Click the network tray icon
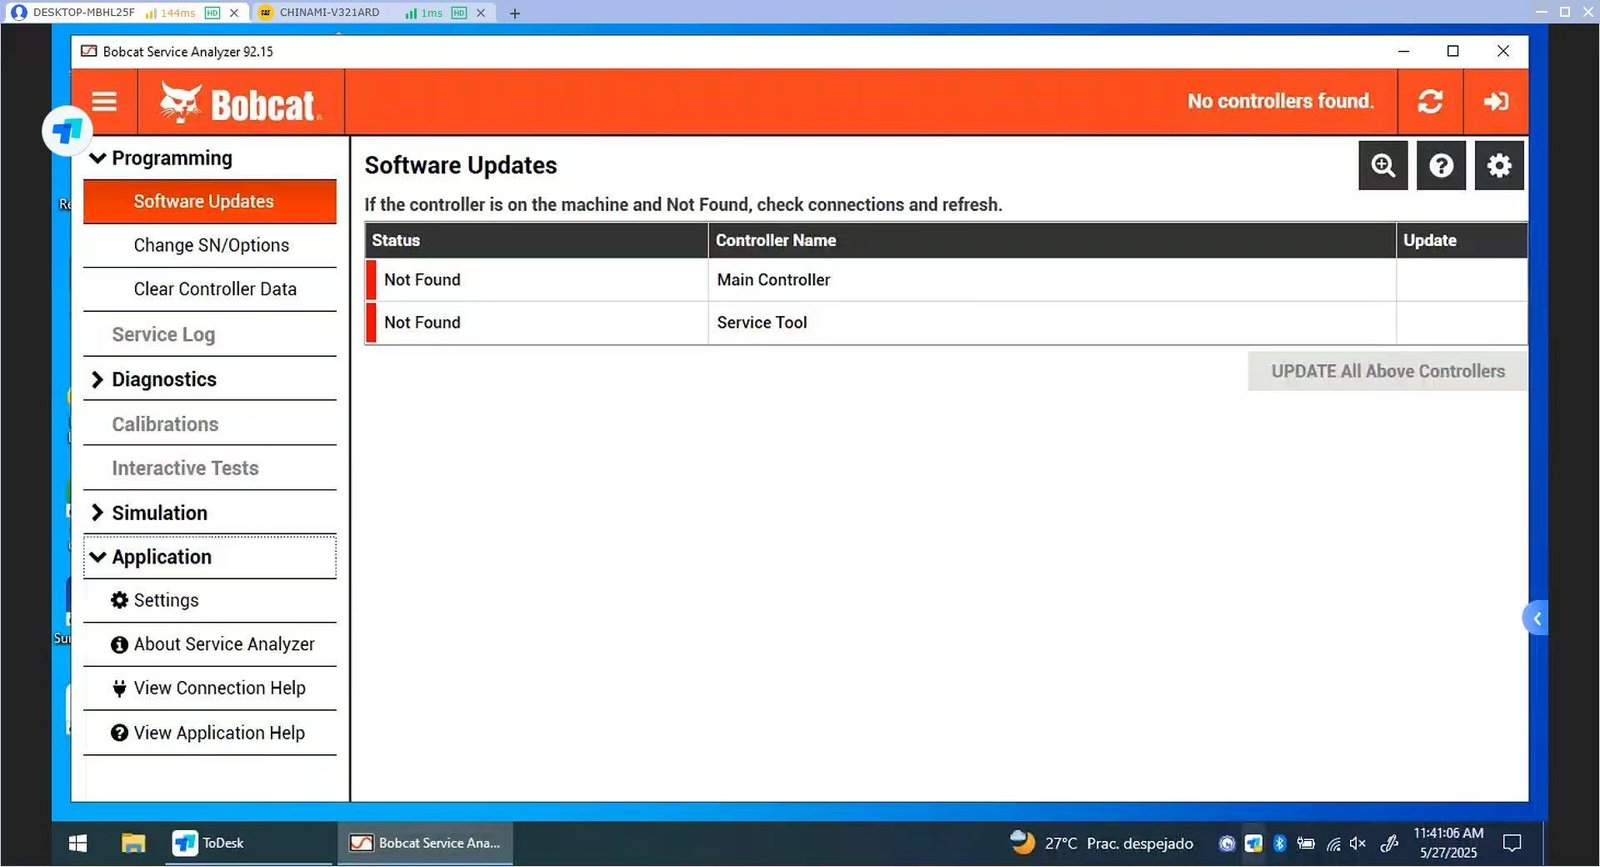Screen dimensions: 1600x867 coord(1333,843)
